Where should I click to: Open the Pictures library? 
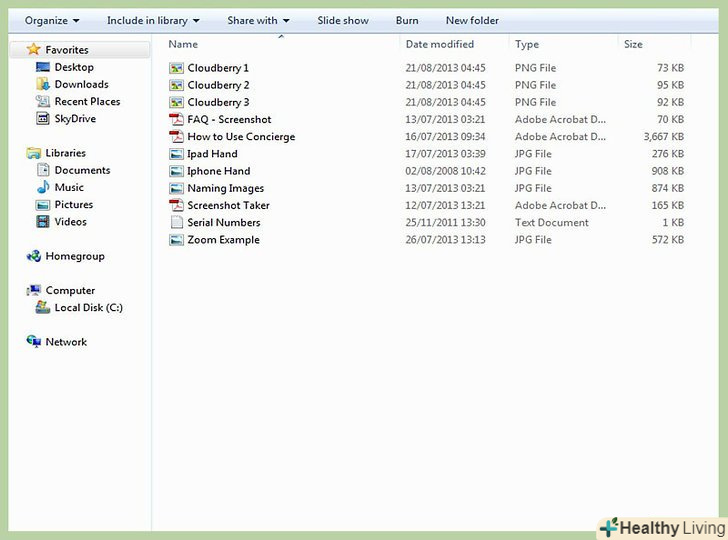point(74,204)
